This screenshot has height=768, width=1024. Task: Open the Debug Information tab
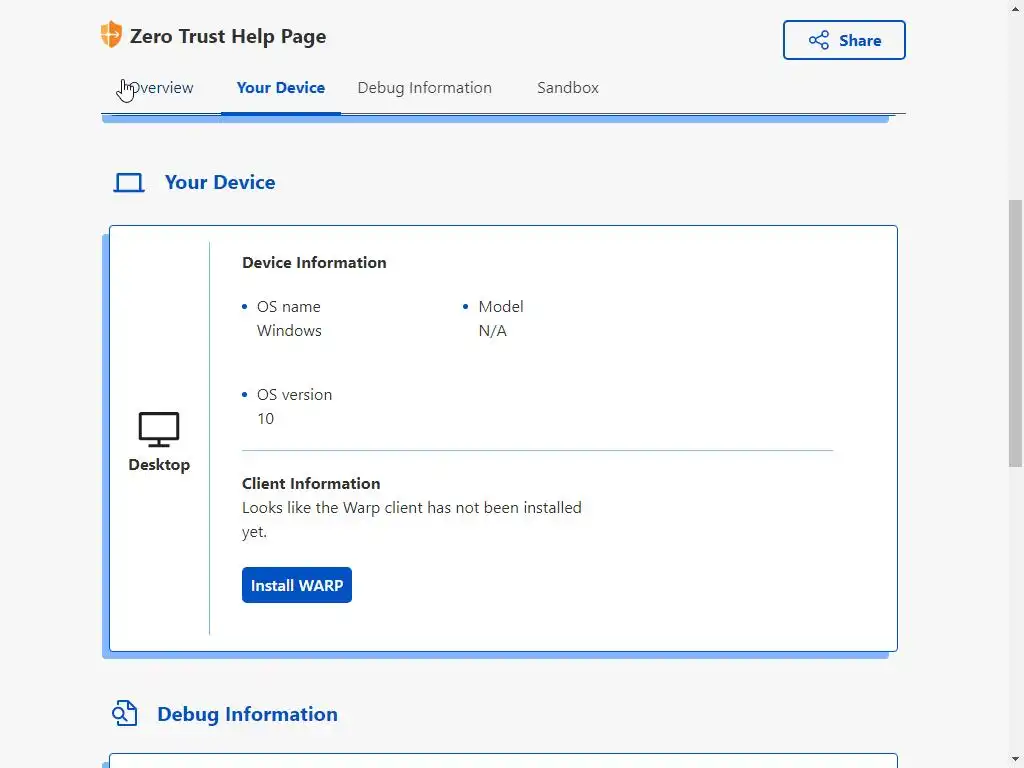[424, 88]
